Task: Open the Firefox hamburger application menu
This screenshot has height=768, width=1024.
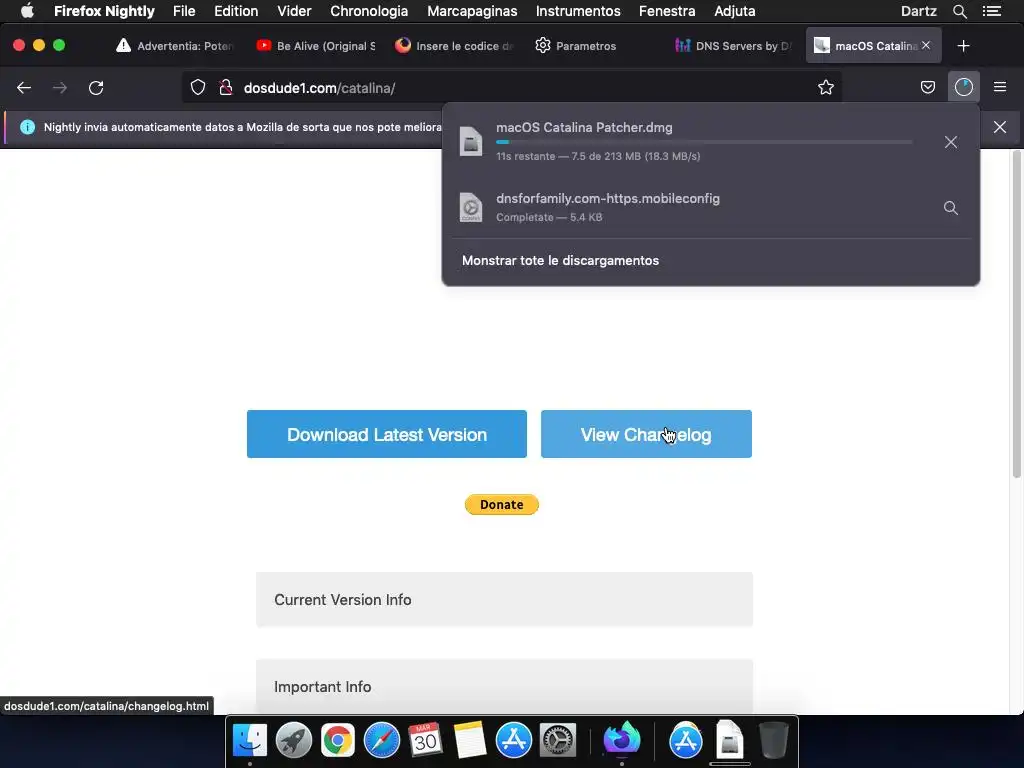Action: [1000, 87]
